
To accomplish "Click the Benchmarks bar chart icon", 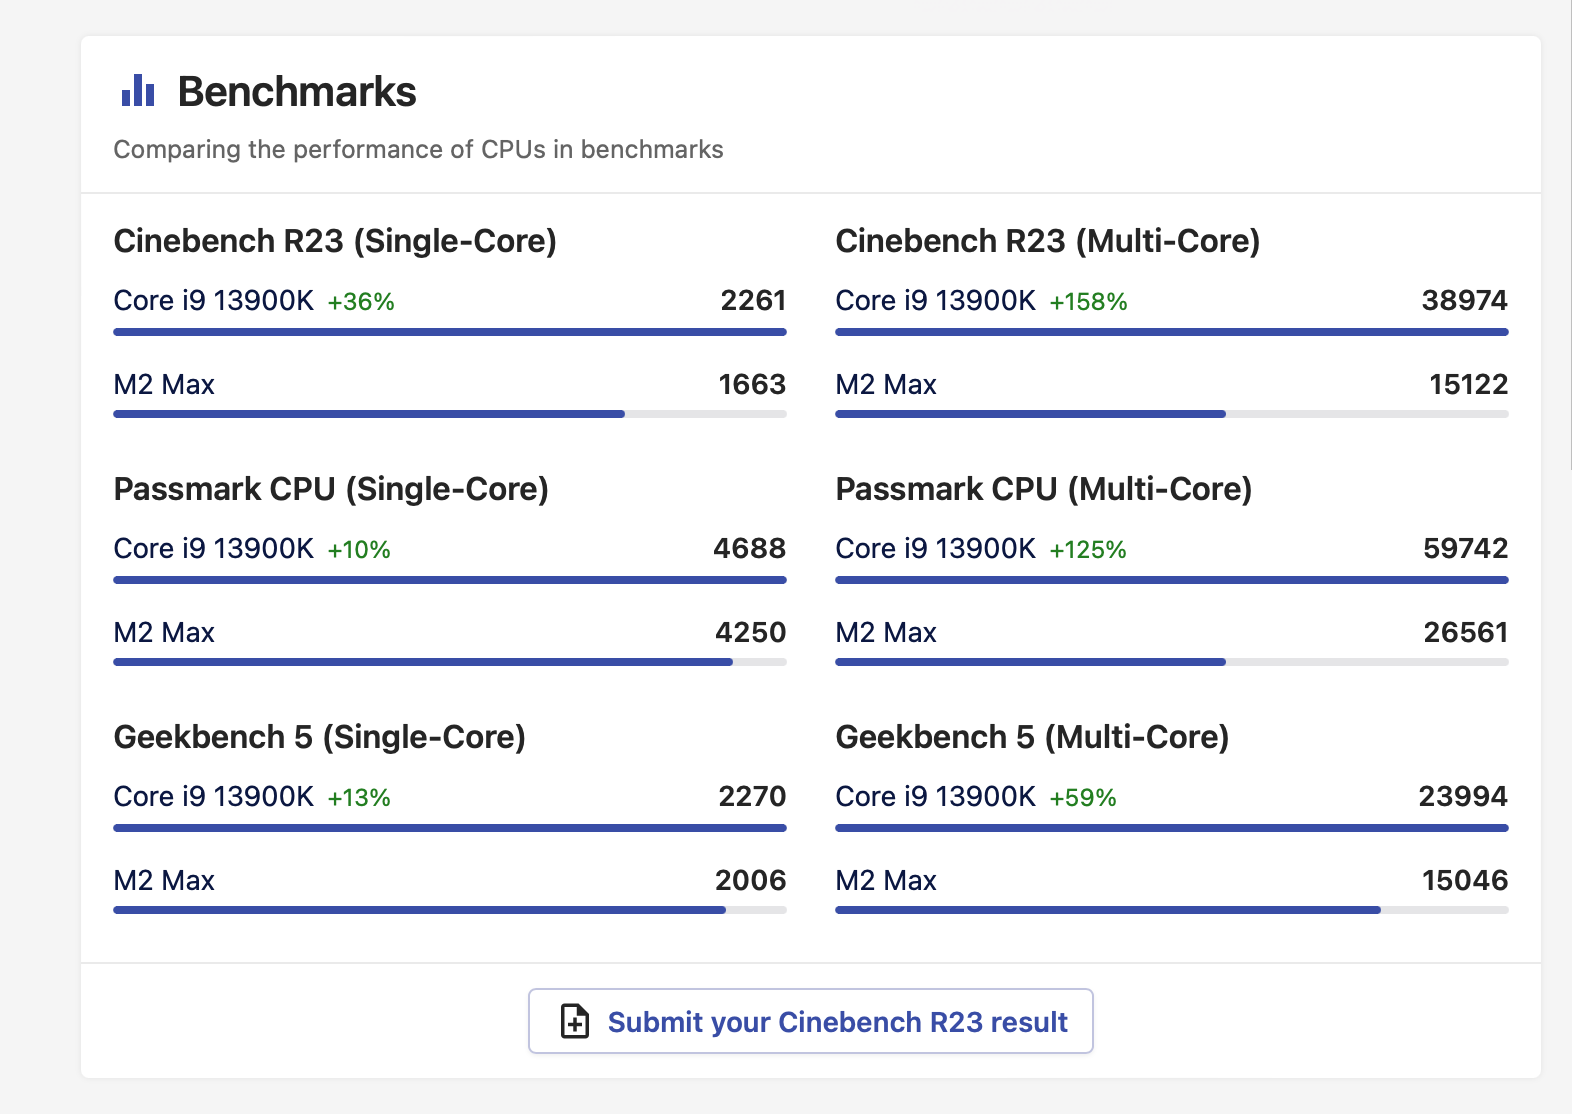I will click(138, 91).
